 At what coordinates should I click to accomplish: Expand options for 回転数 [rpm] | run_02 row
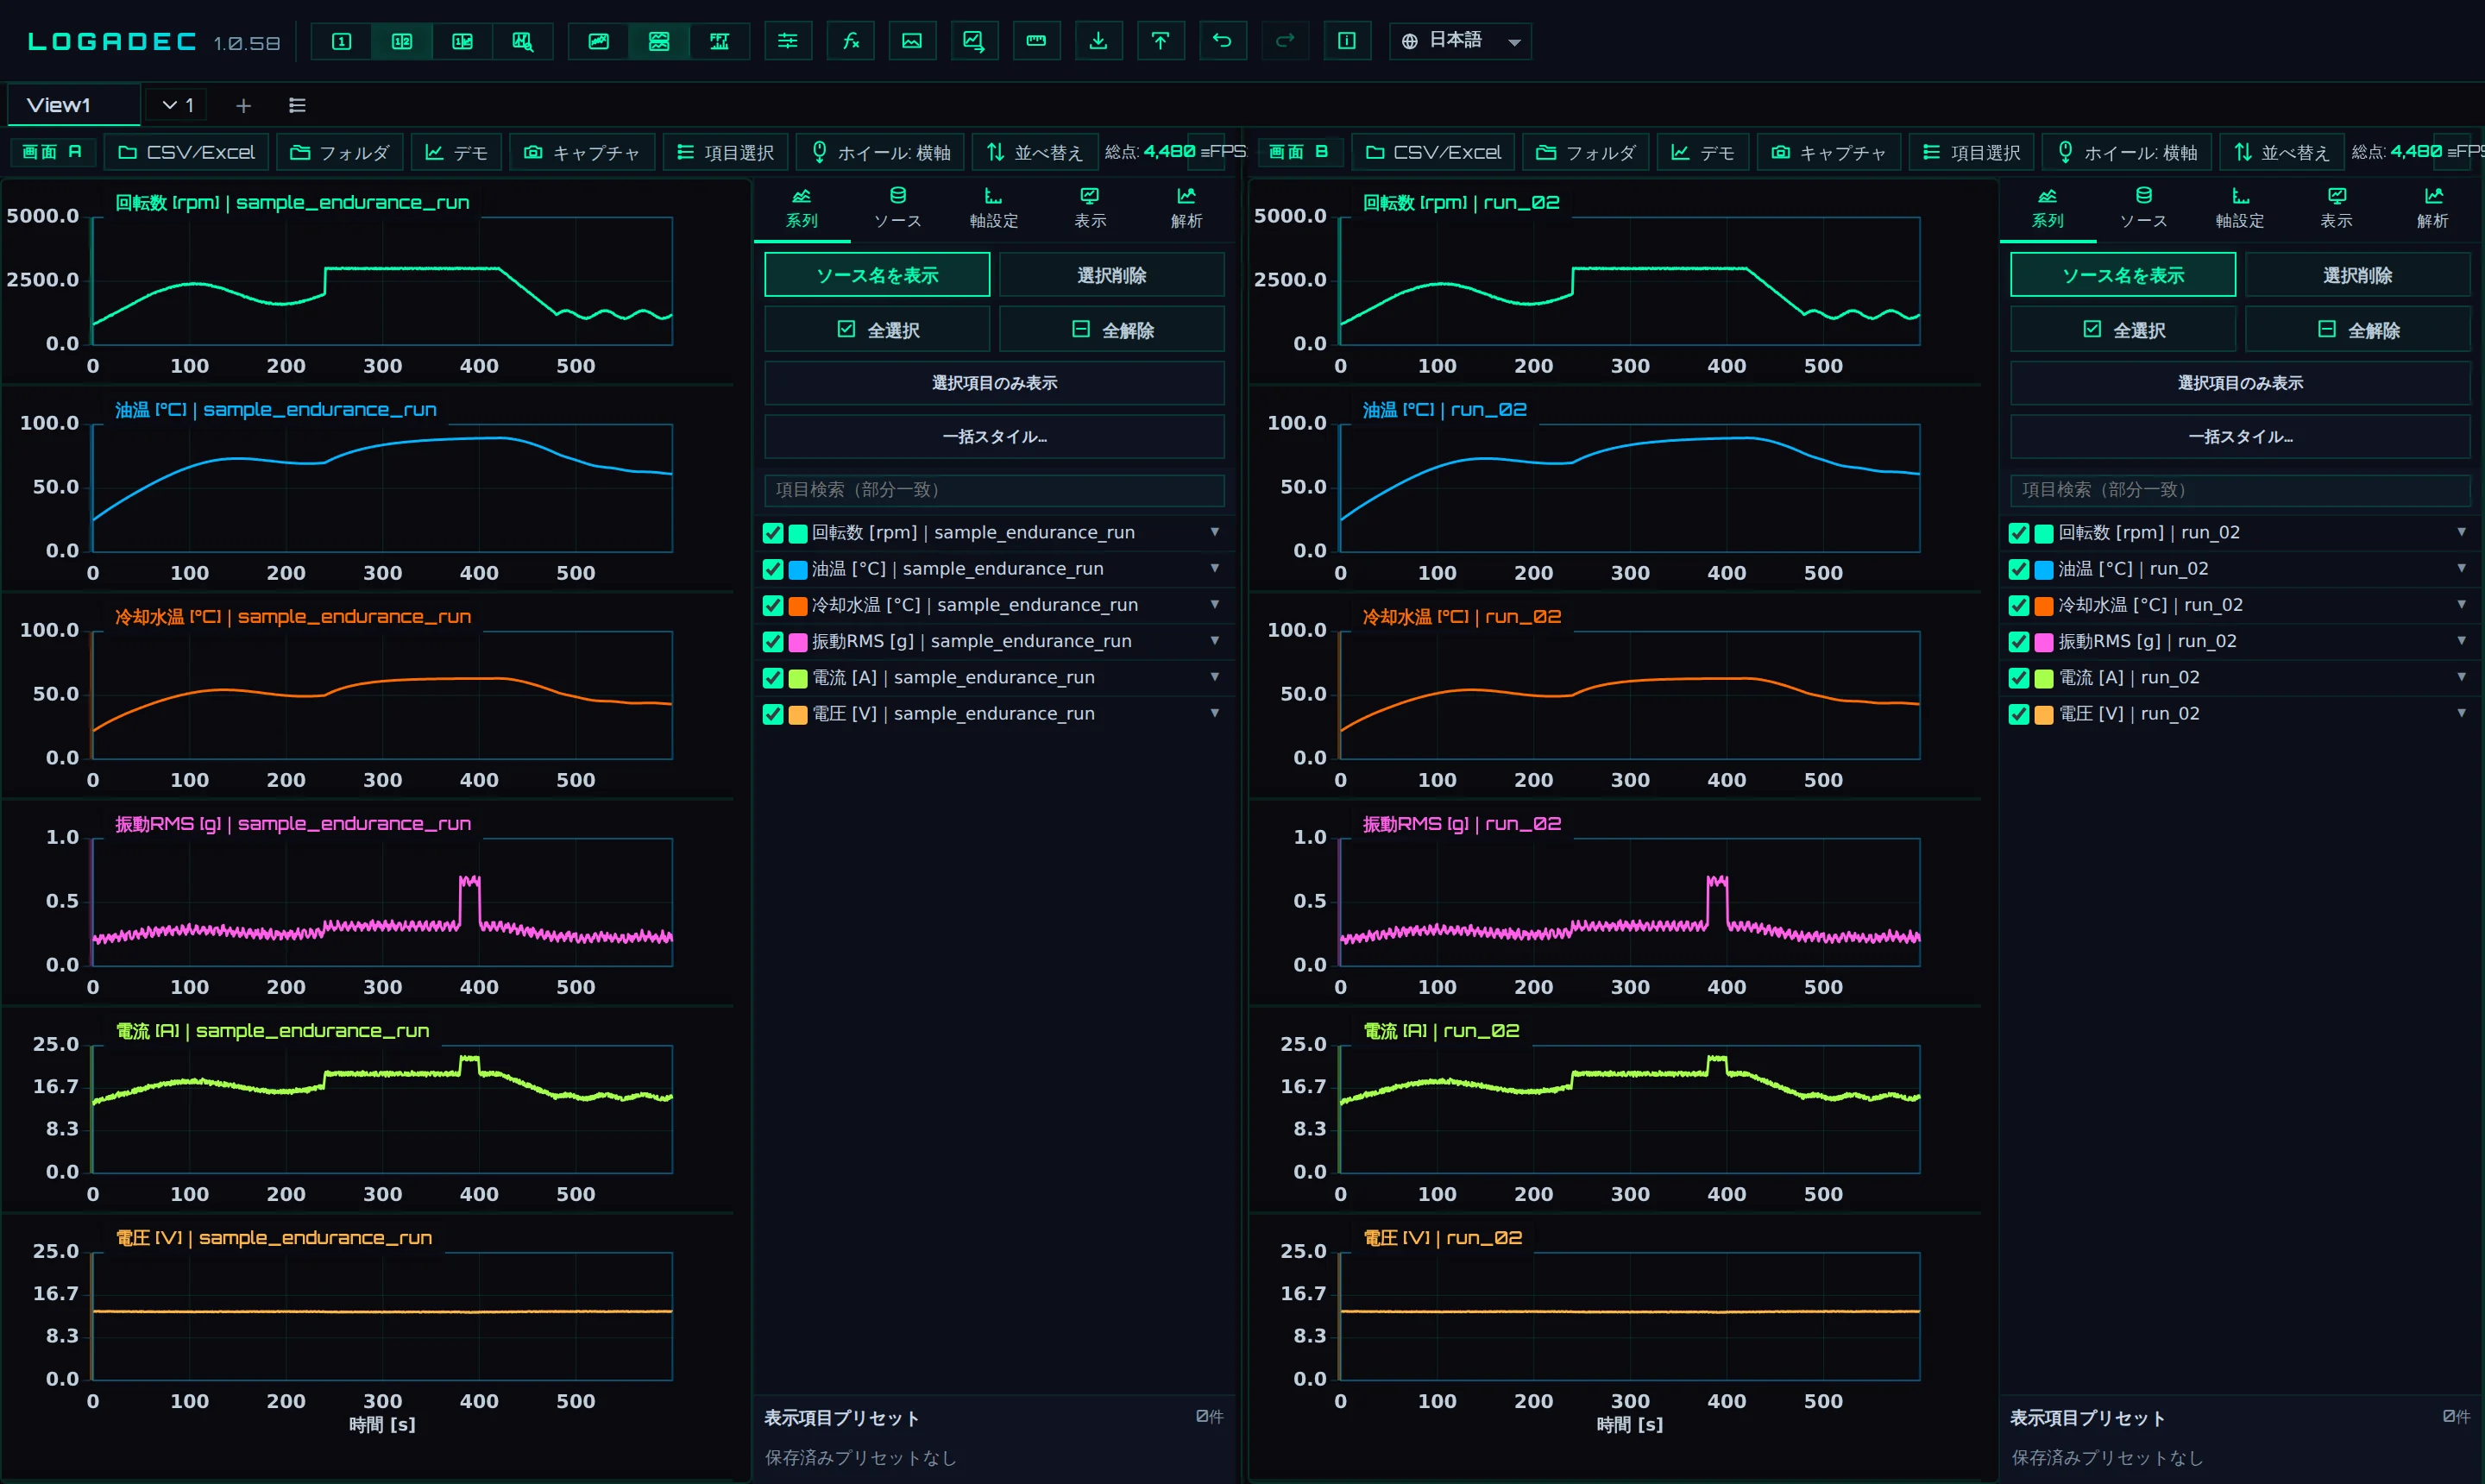(2461, 532)
